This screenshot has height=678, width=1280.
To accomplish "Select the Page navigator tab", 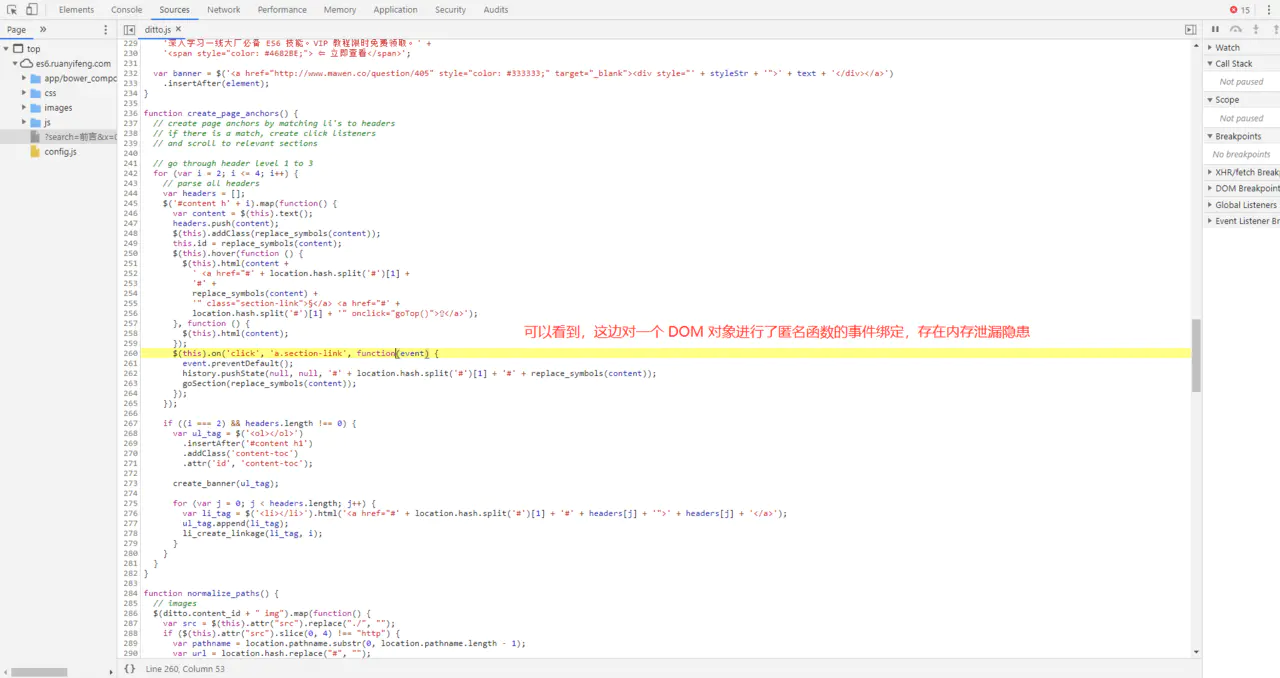I will 17,30.
